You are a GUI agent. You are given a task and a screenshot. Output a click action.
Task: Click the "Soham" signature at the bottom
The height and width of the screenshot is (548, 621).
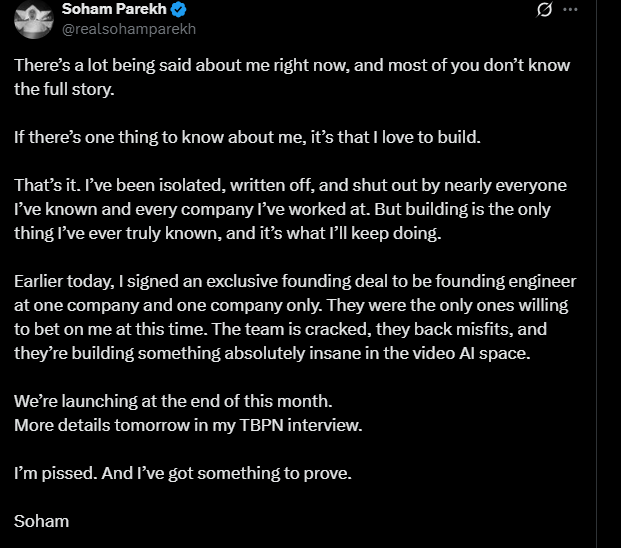40,520
